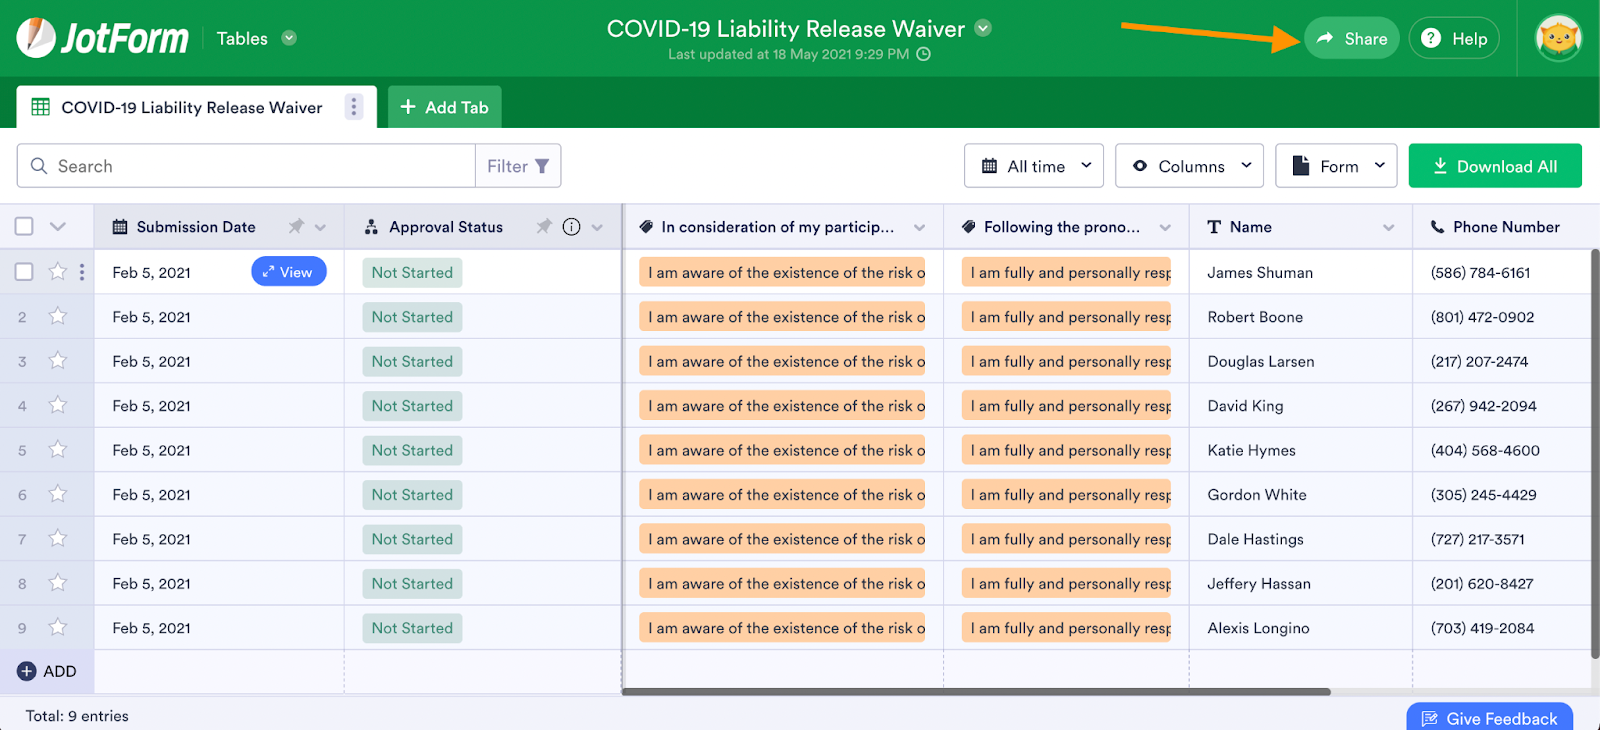This screenshot has height=730, width=1600.
Task: Open the user avatar profile menu
Action: pos(1558,38)
